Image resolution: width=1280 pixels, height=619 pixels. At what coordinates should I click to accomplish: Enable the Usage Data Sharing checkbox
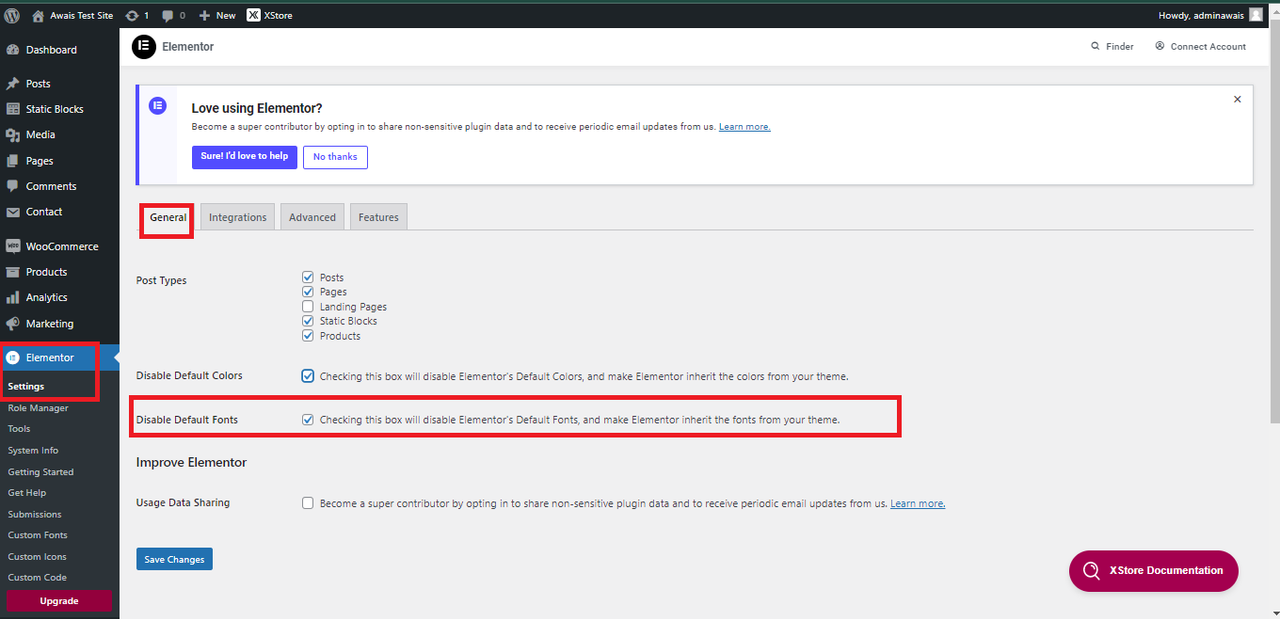[308, 503]
